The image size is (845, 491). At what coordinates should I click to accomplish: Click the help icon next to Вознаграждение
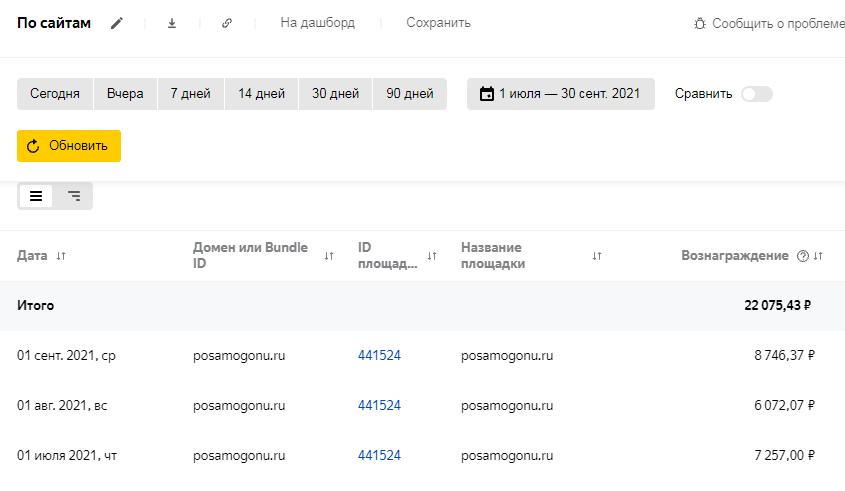click(x=802, y=256)
